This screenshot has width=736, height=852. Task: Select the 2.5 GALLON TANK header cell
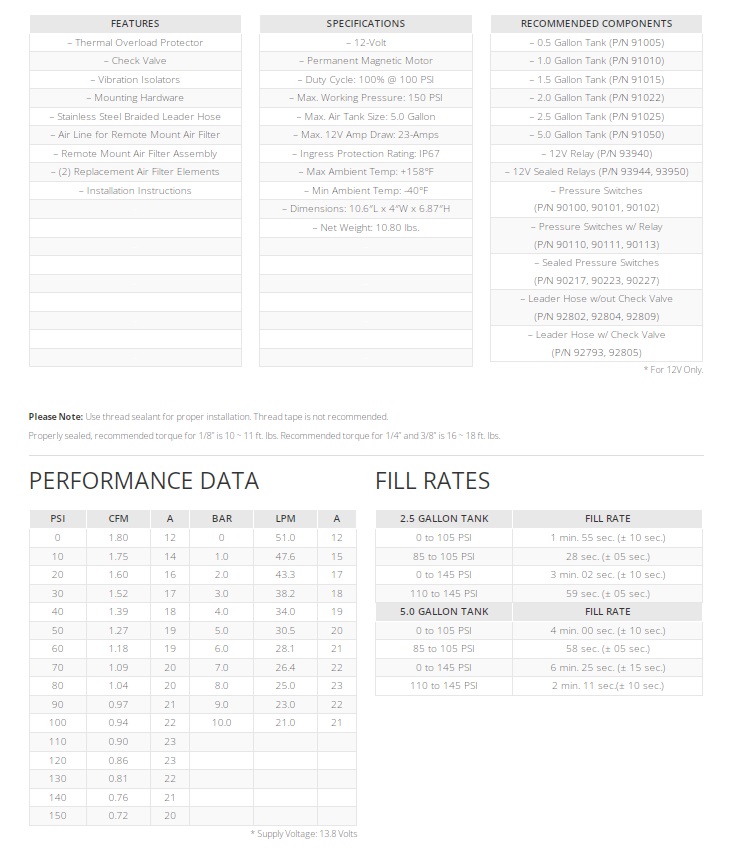tap(443, 519)
